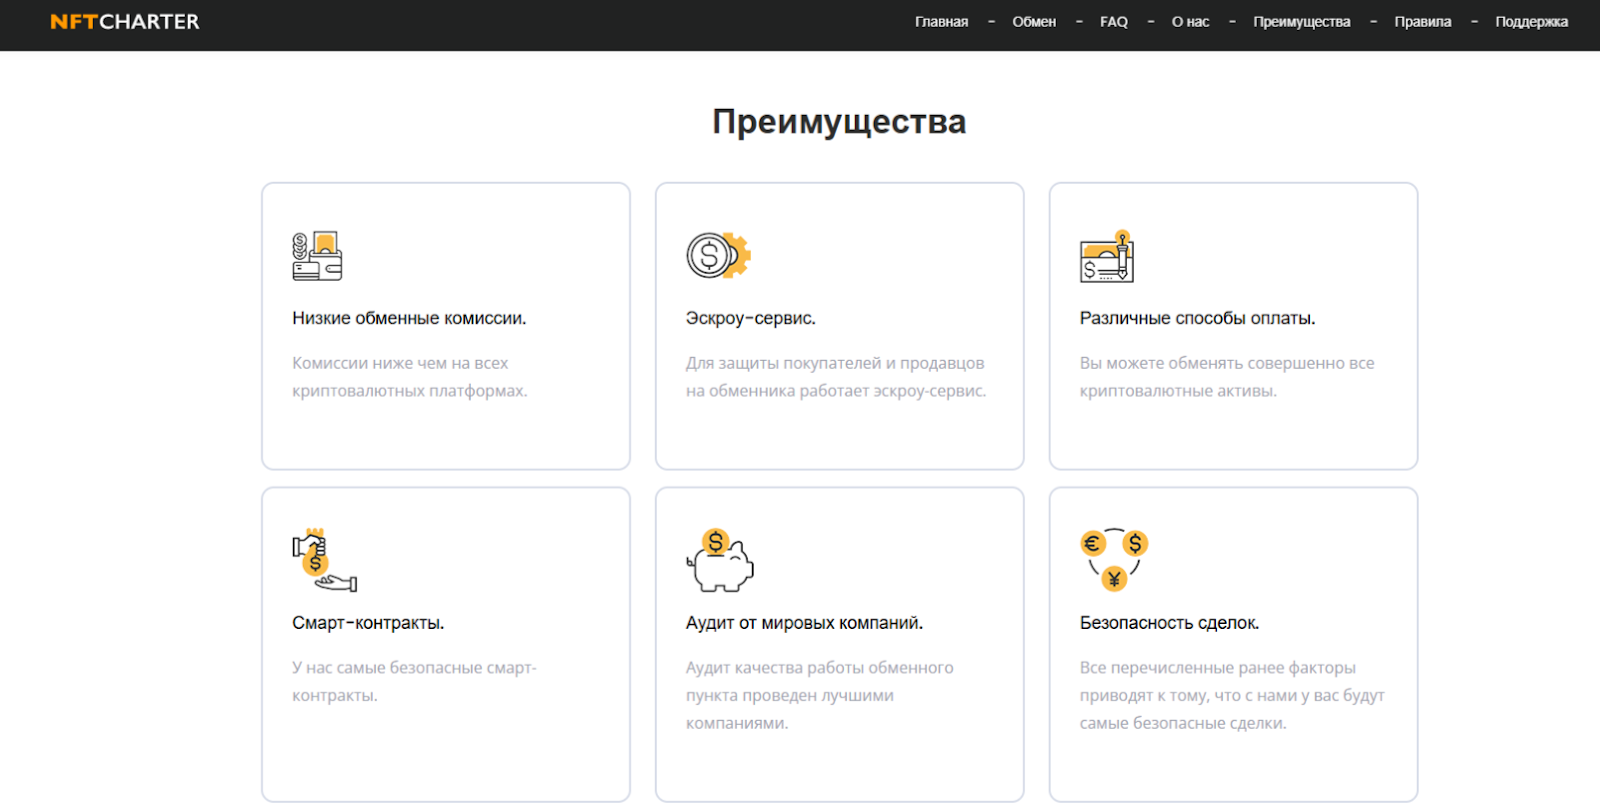Select Преимущества in the navigation bar

tap(1301, 22)
